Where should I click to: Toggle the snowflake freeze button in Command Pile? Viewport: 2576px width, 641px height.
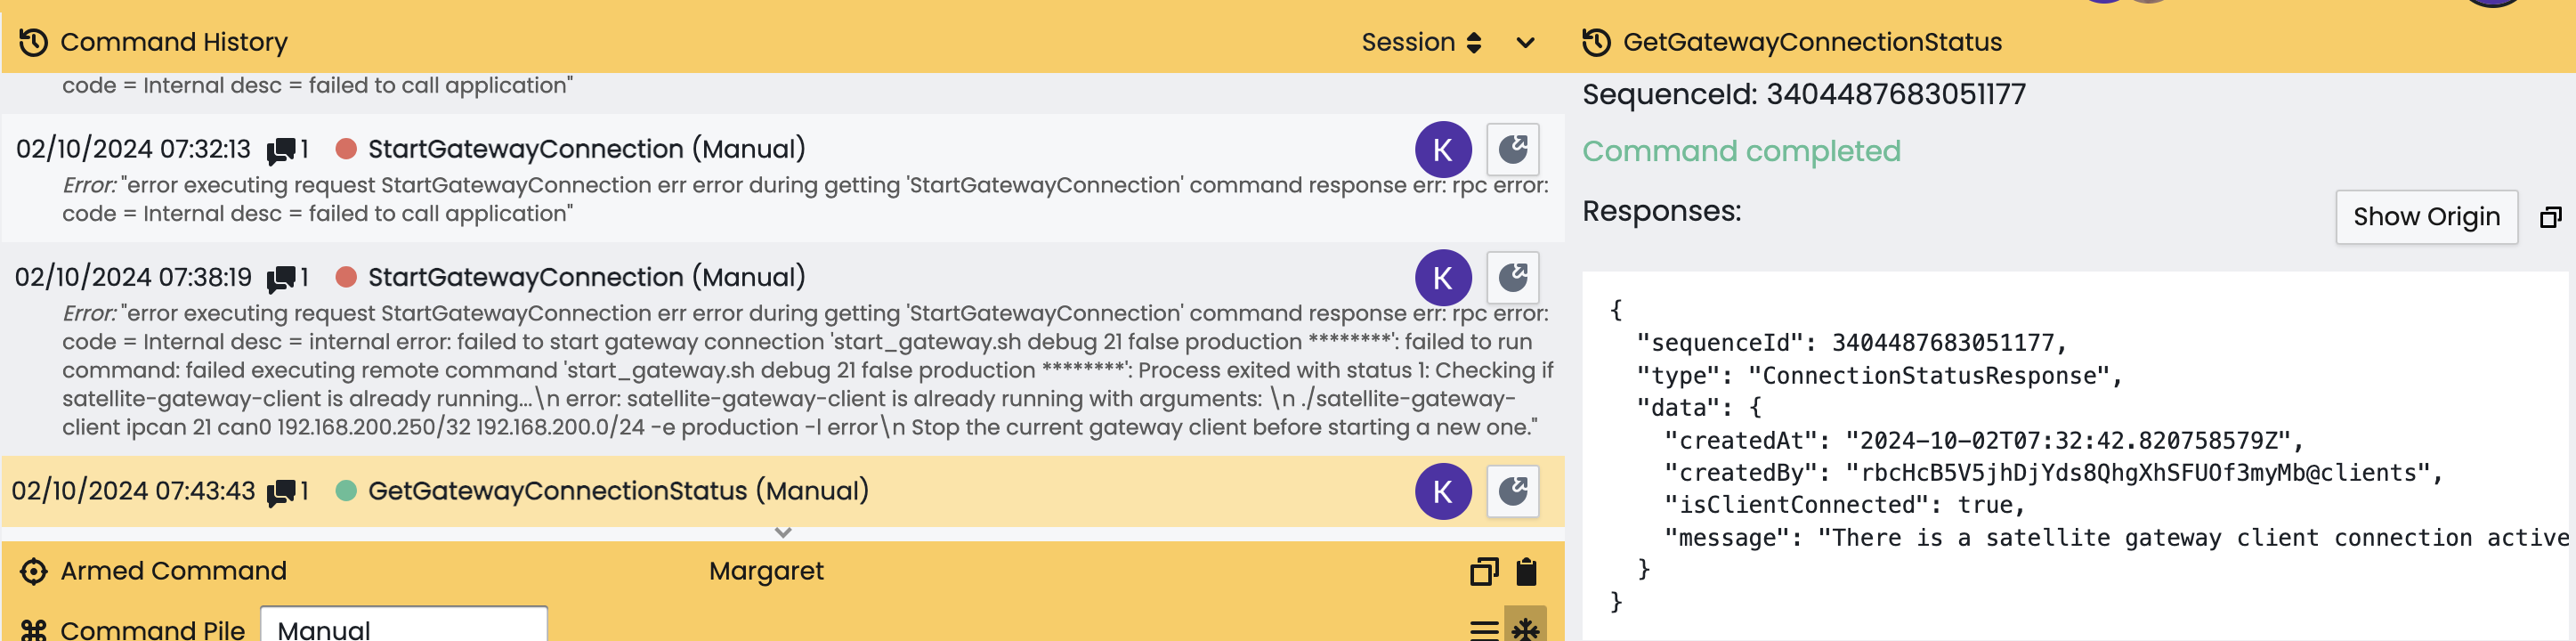coord(1525,629)
